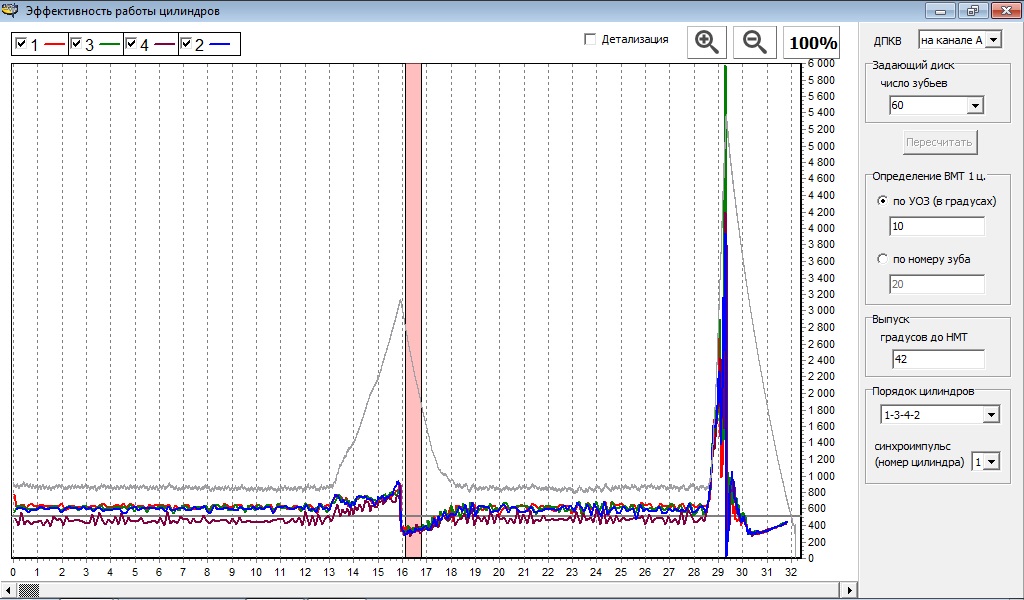1024x600 pixels.
Task: Select the по УОЗ (в градусах) radio button
Action: [x=882, y=201]
